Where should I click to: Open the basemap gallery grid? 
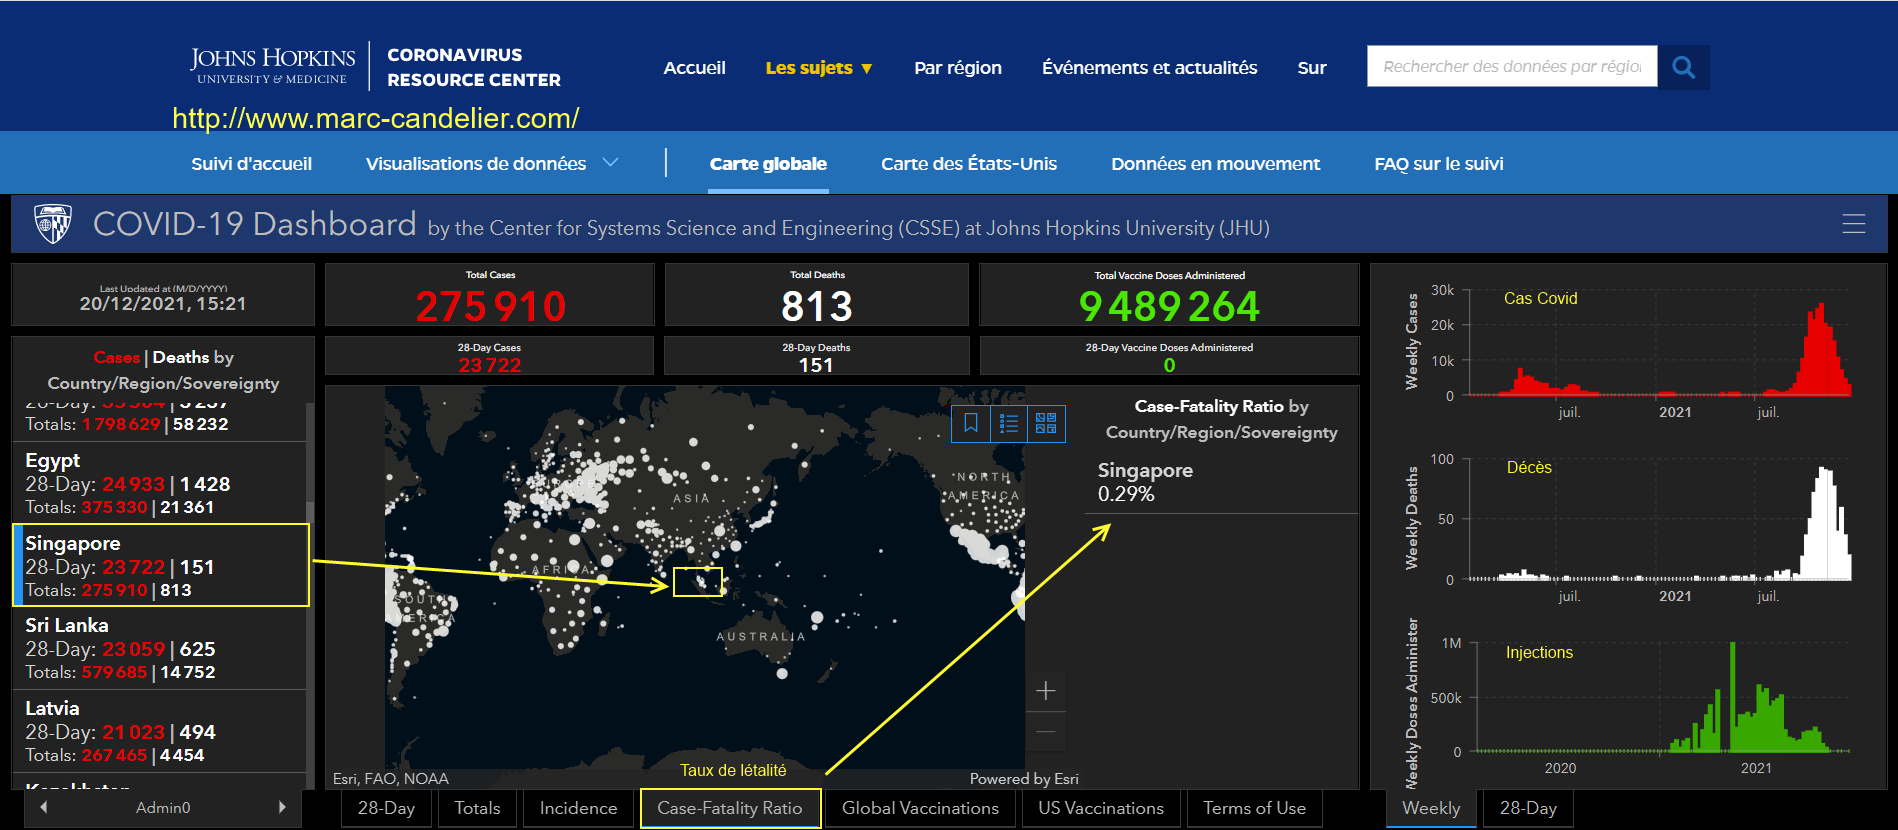pyautogui.click(x=1046, y=423)
